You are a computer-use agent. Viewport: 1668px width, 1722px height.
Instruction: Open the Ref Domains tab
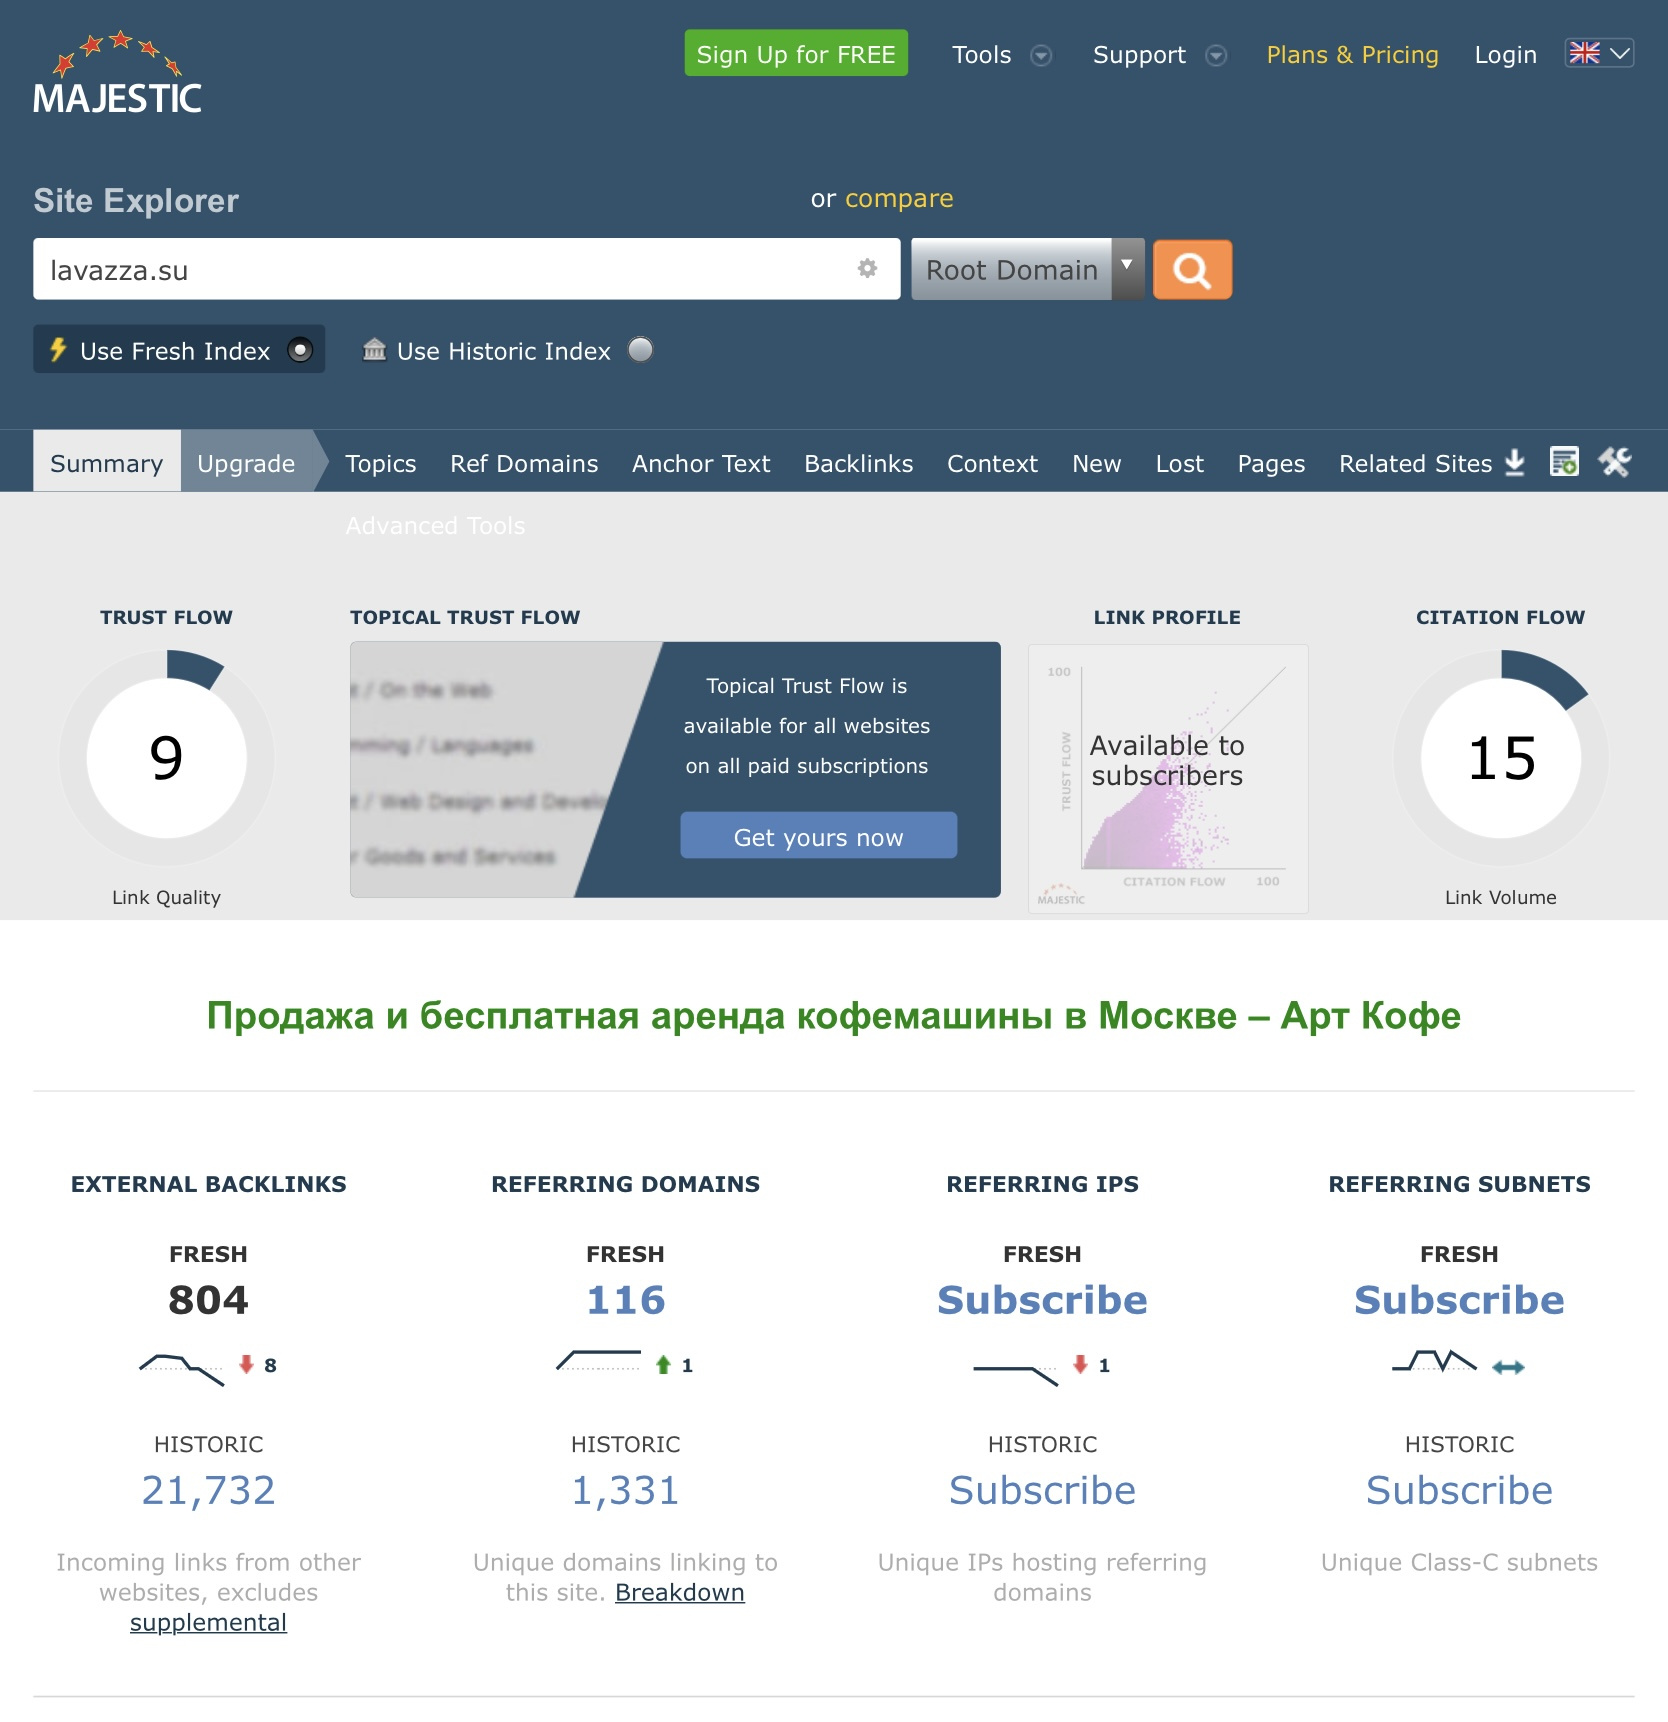click(524, 463)
